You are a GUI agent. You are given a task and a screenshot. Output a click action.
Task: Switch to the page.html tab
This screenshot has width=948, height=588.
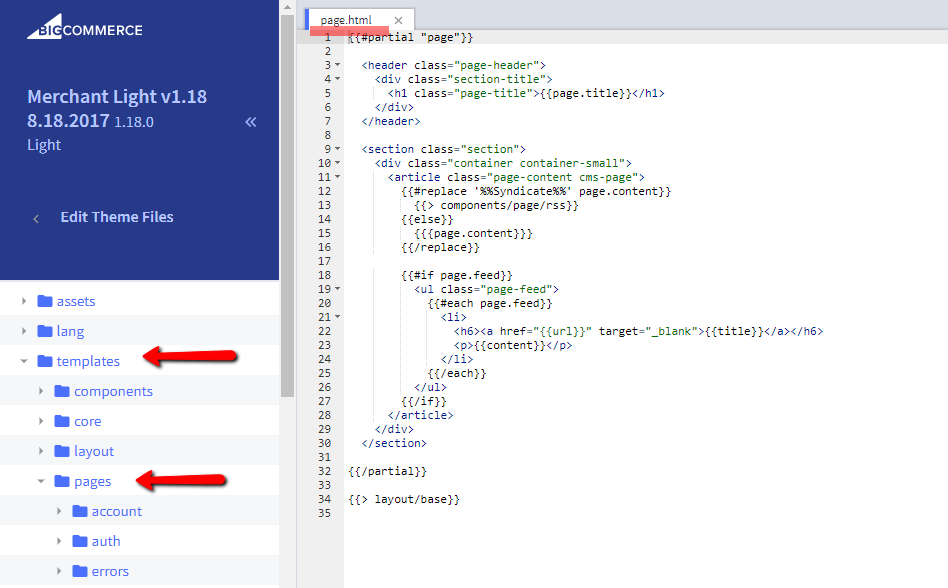pyautogui.click(x=346, y=20)
